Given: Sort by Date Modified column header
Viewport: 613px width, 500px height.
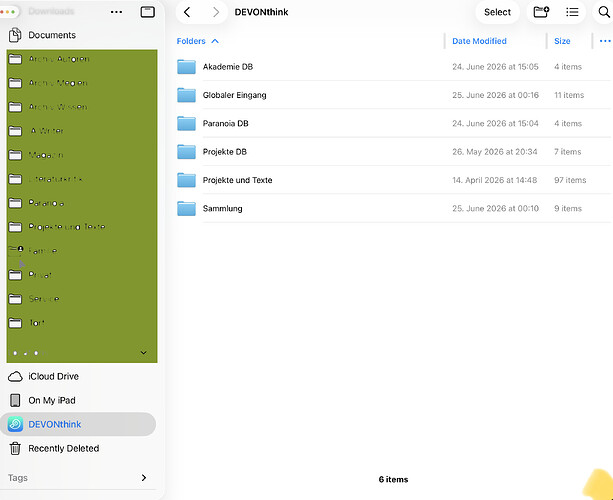Looking at the screenshot, I should [x=479, y=41].
